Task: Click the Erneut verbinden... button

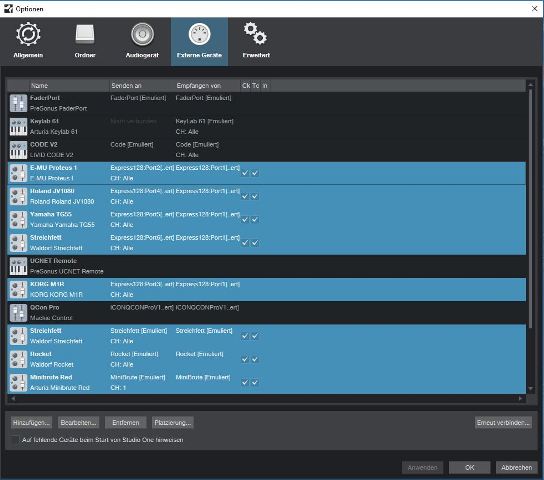Action: point(503,422)
